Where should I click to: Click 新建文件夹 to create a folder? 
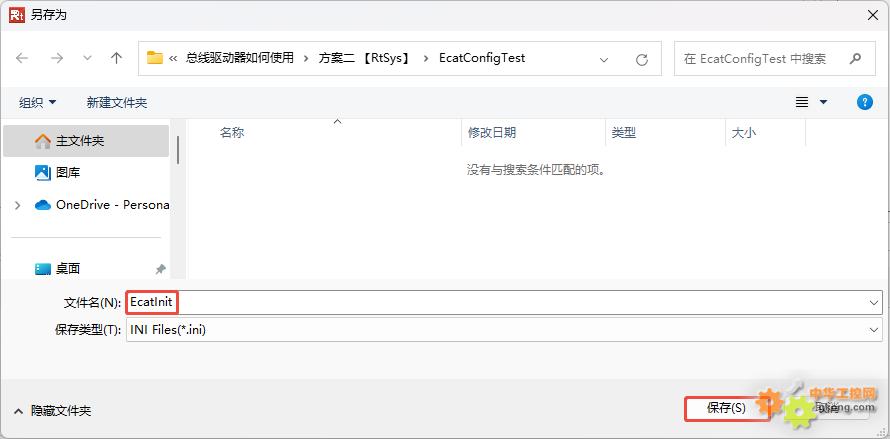pyautogui.click(x=117, y=102)
